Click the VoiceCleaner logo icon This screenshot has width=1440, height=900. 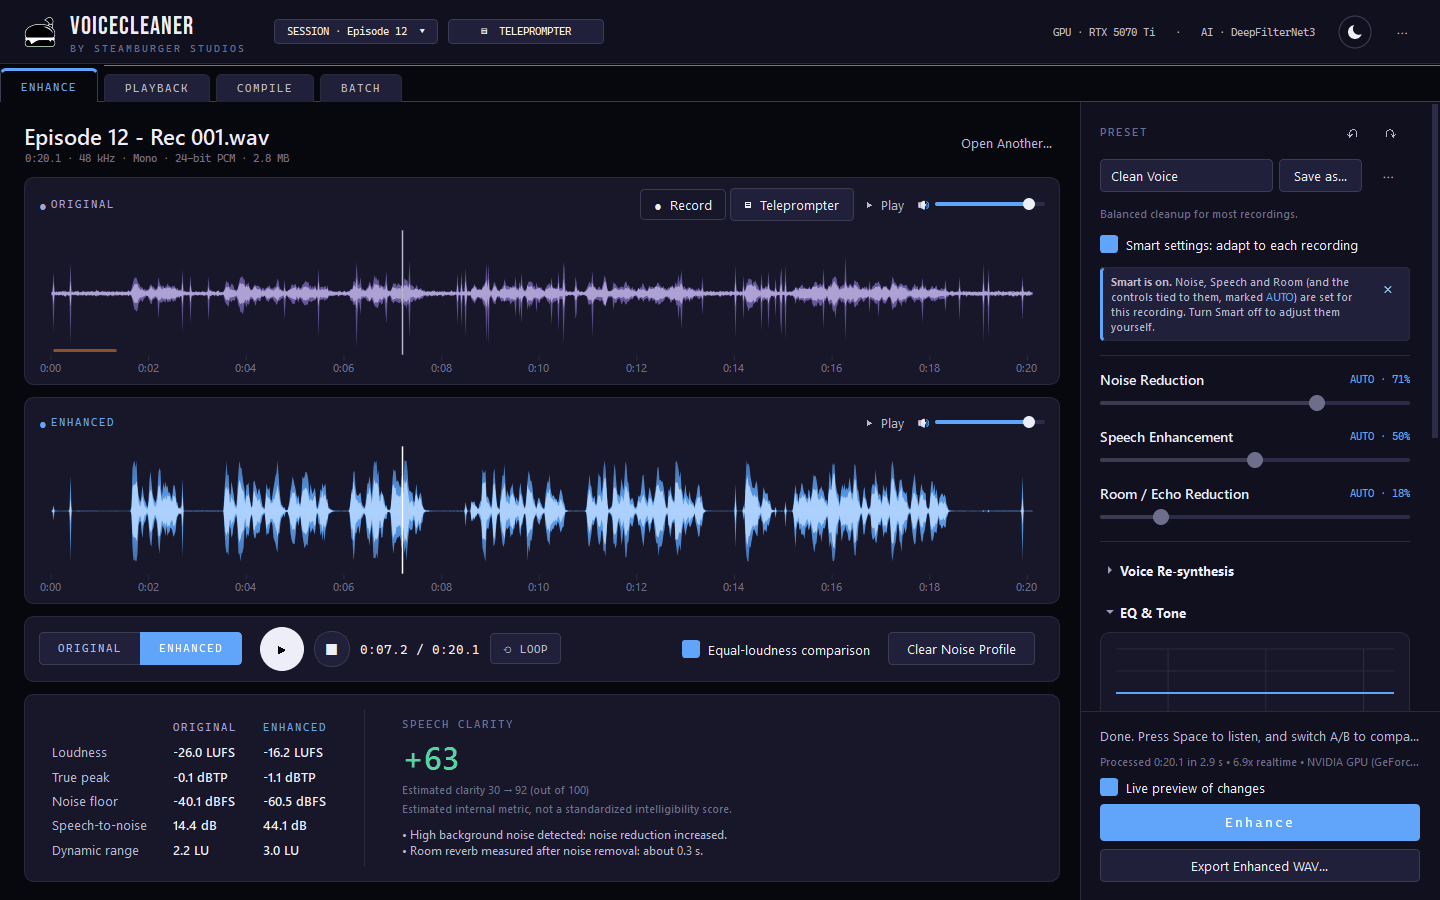pos(40,33)
